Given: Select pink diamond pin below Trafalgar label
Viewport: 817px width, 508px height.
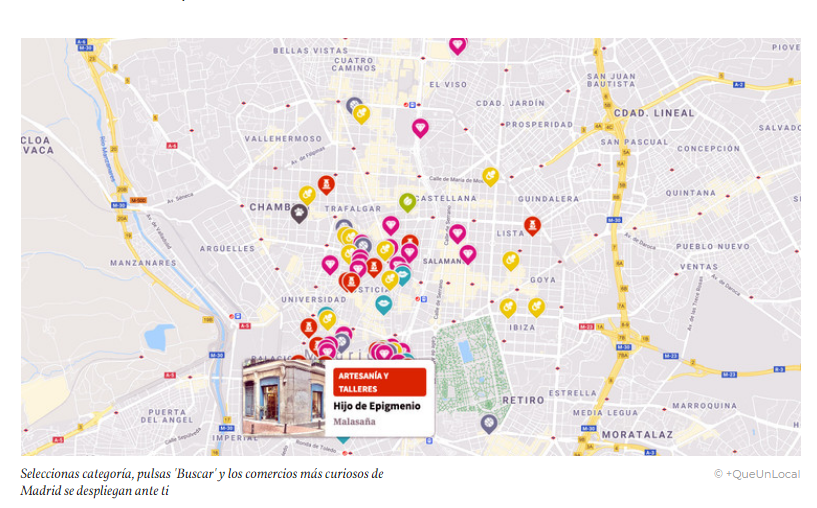Looking at the screenshot, I should (391, 225).
